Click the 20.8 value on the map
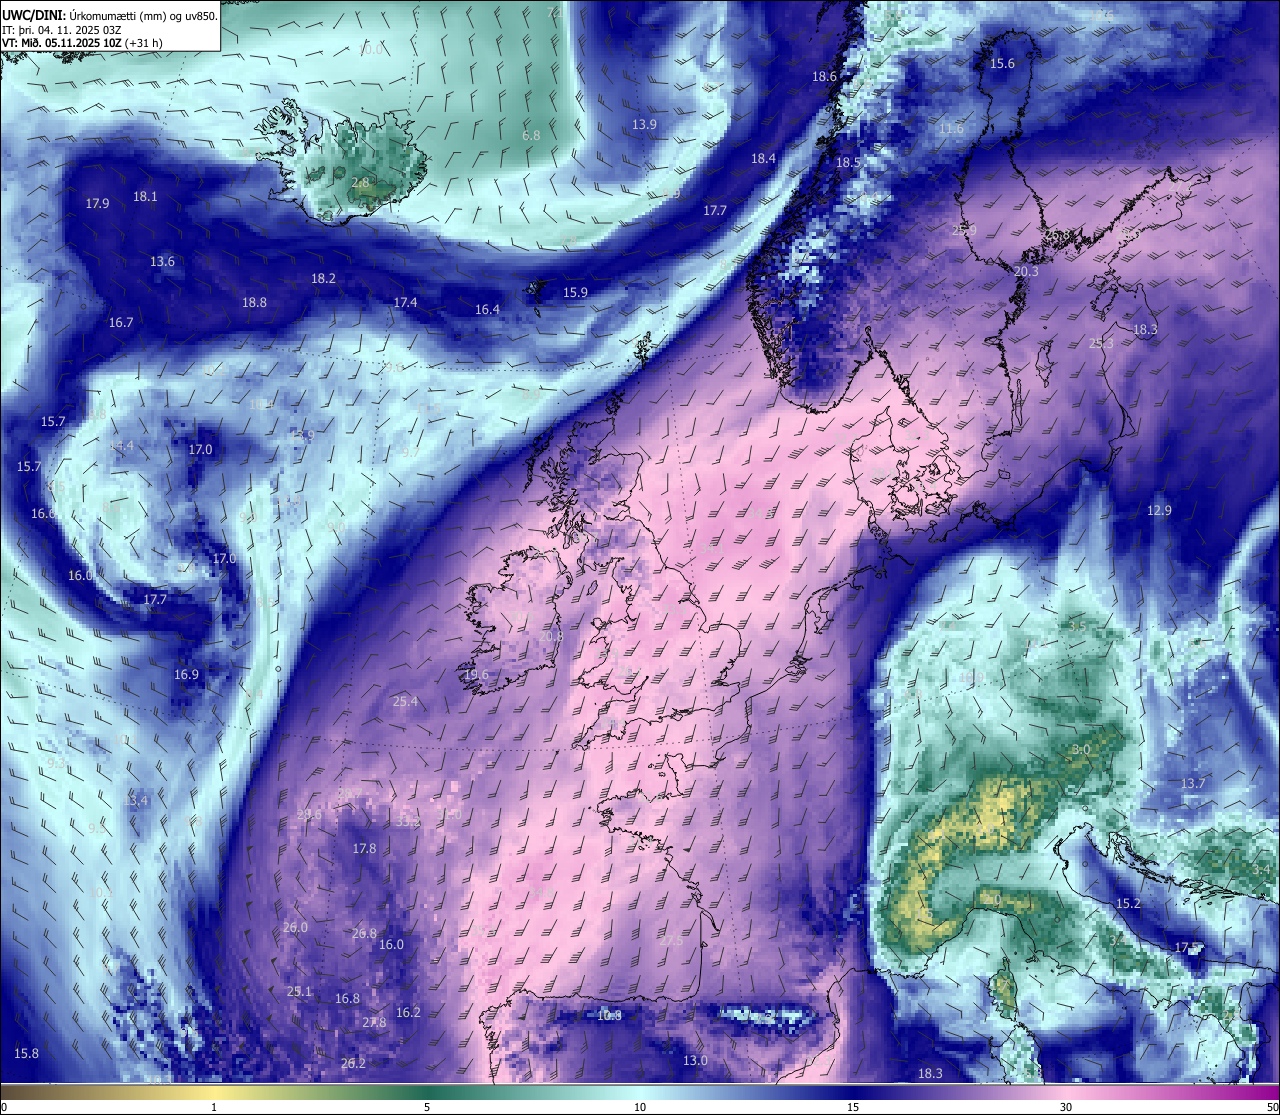 point(551,637)
